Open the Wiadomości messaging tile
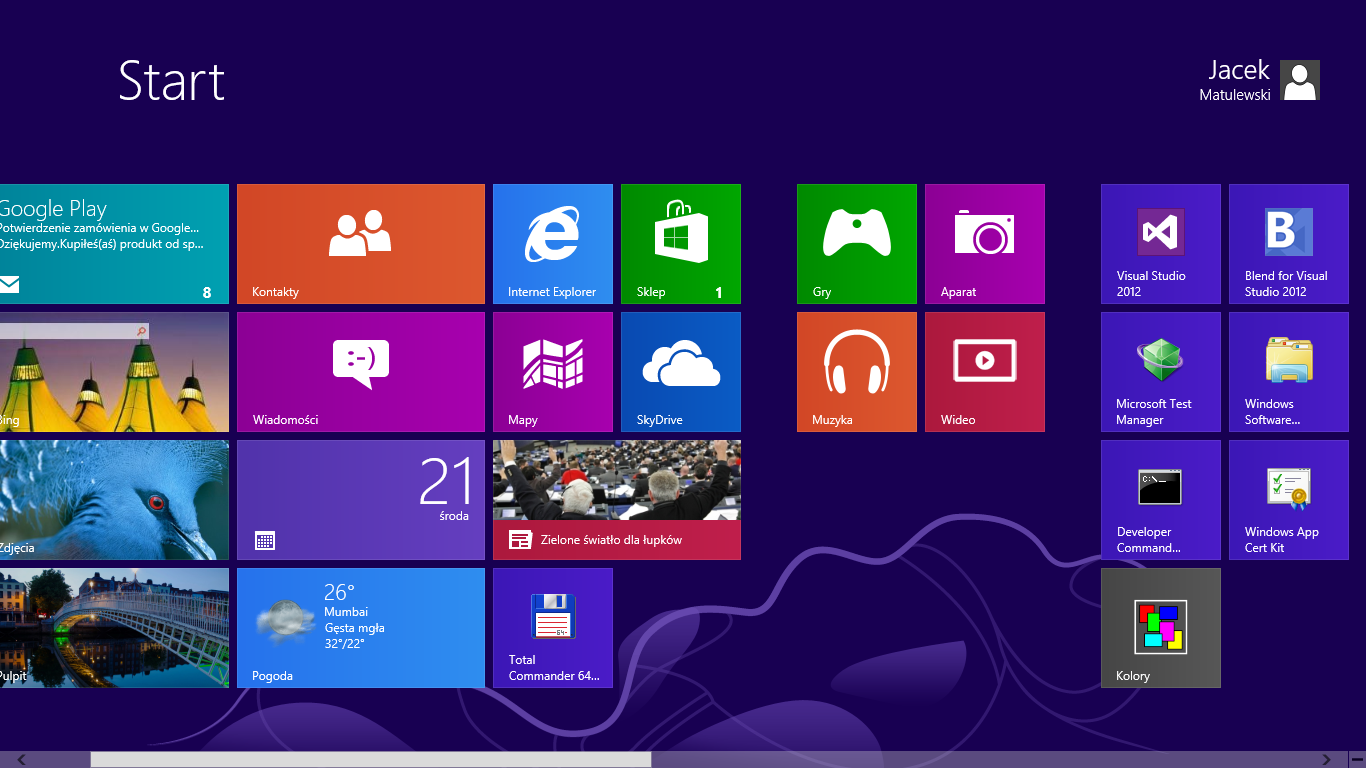 [361, 372]
